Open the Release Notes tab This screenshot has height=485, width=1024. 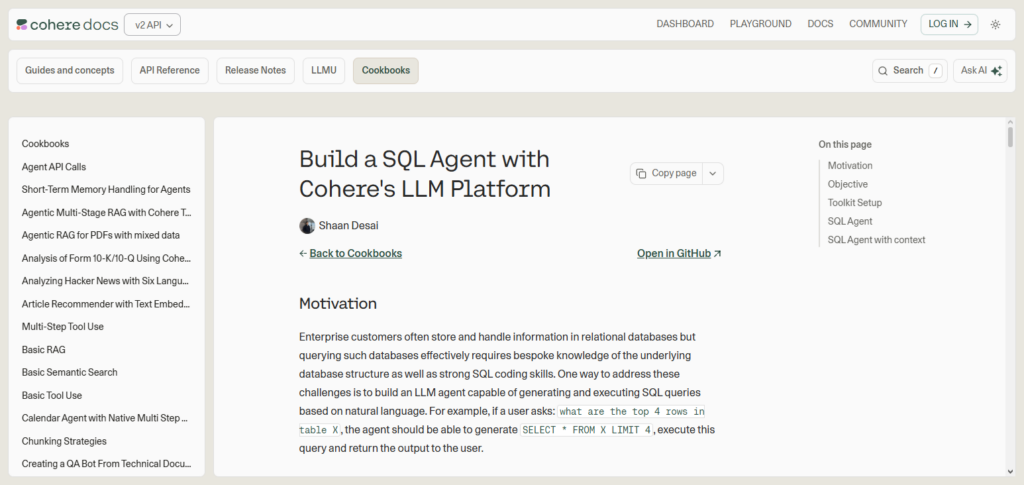pos(255,70)
